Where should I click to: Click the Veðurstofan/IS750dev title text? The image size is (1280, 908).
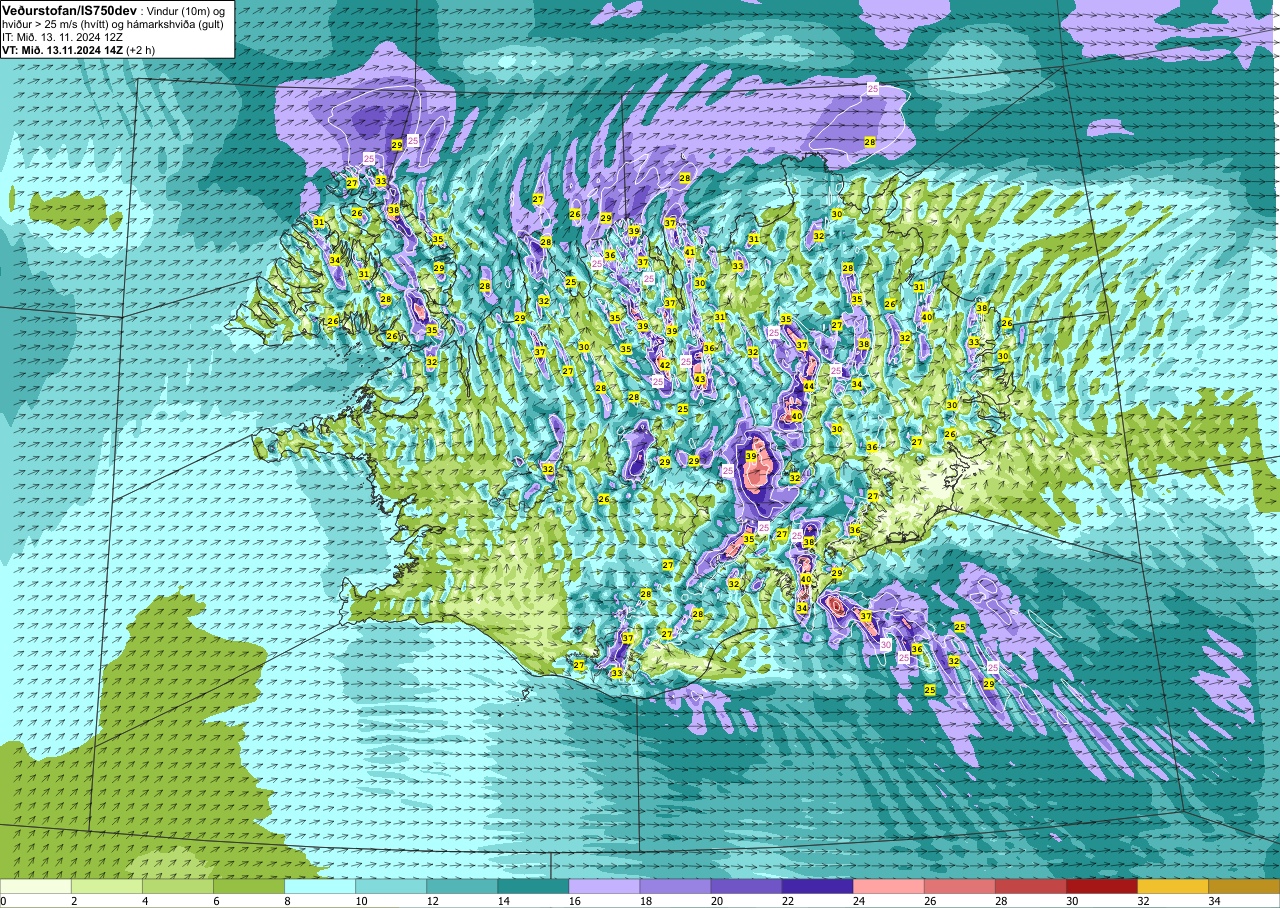(69, 9)
